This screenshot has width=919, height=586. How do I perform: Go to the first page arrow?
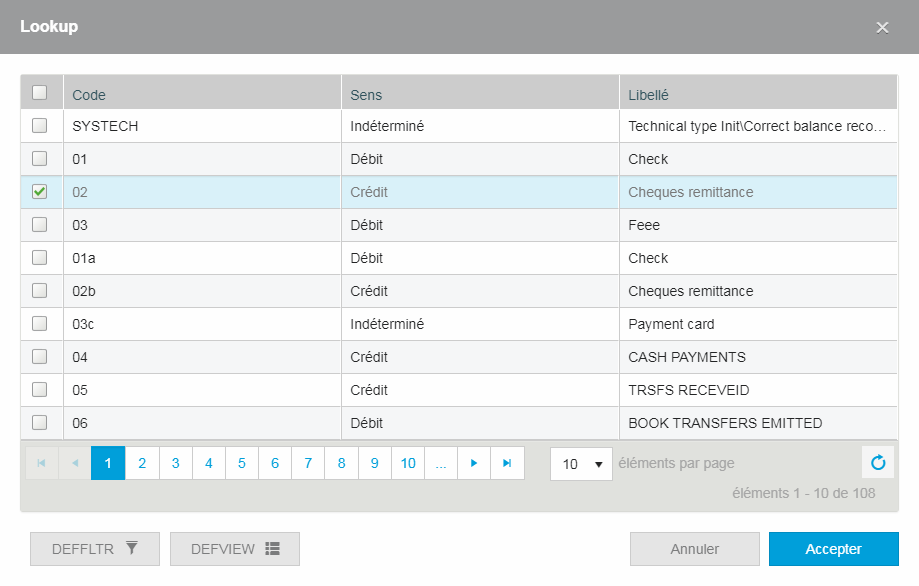[42, 463]
